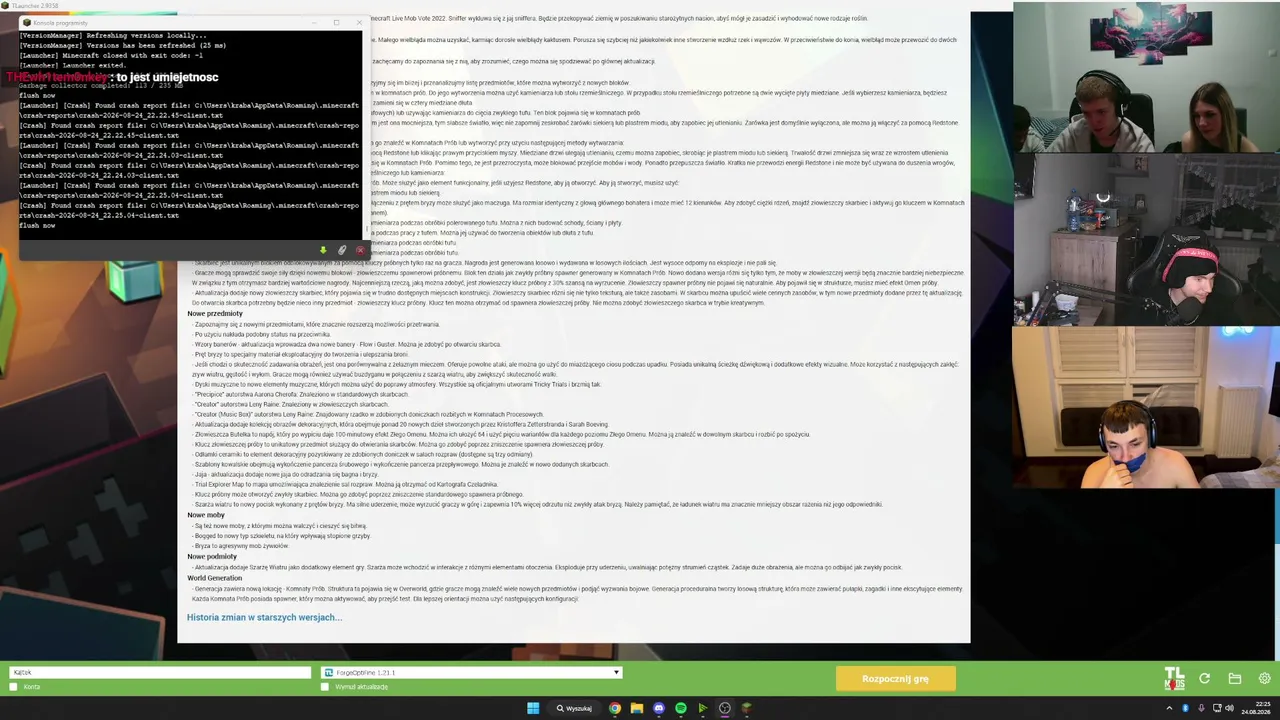This screenshot has height=720, width=1280.
Task: Open the network tray icon
Action: tap(1215, 708)
